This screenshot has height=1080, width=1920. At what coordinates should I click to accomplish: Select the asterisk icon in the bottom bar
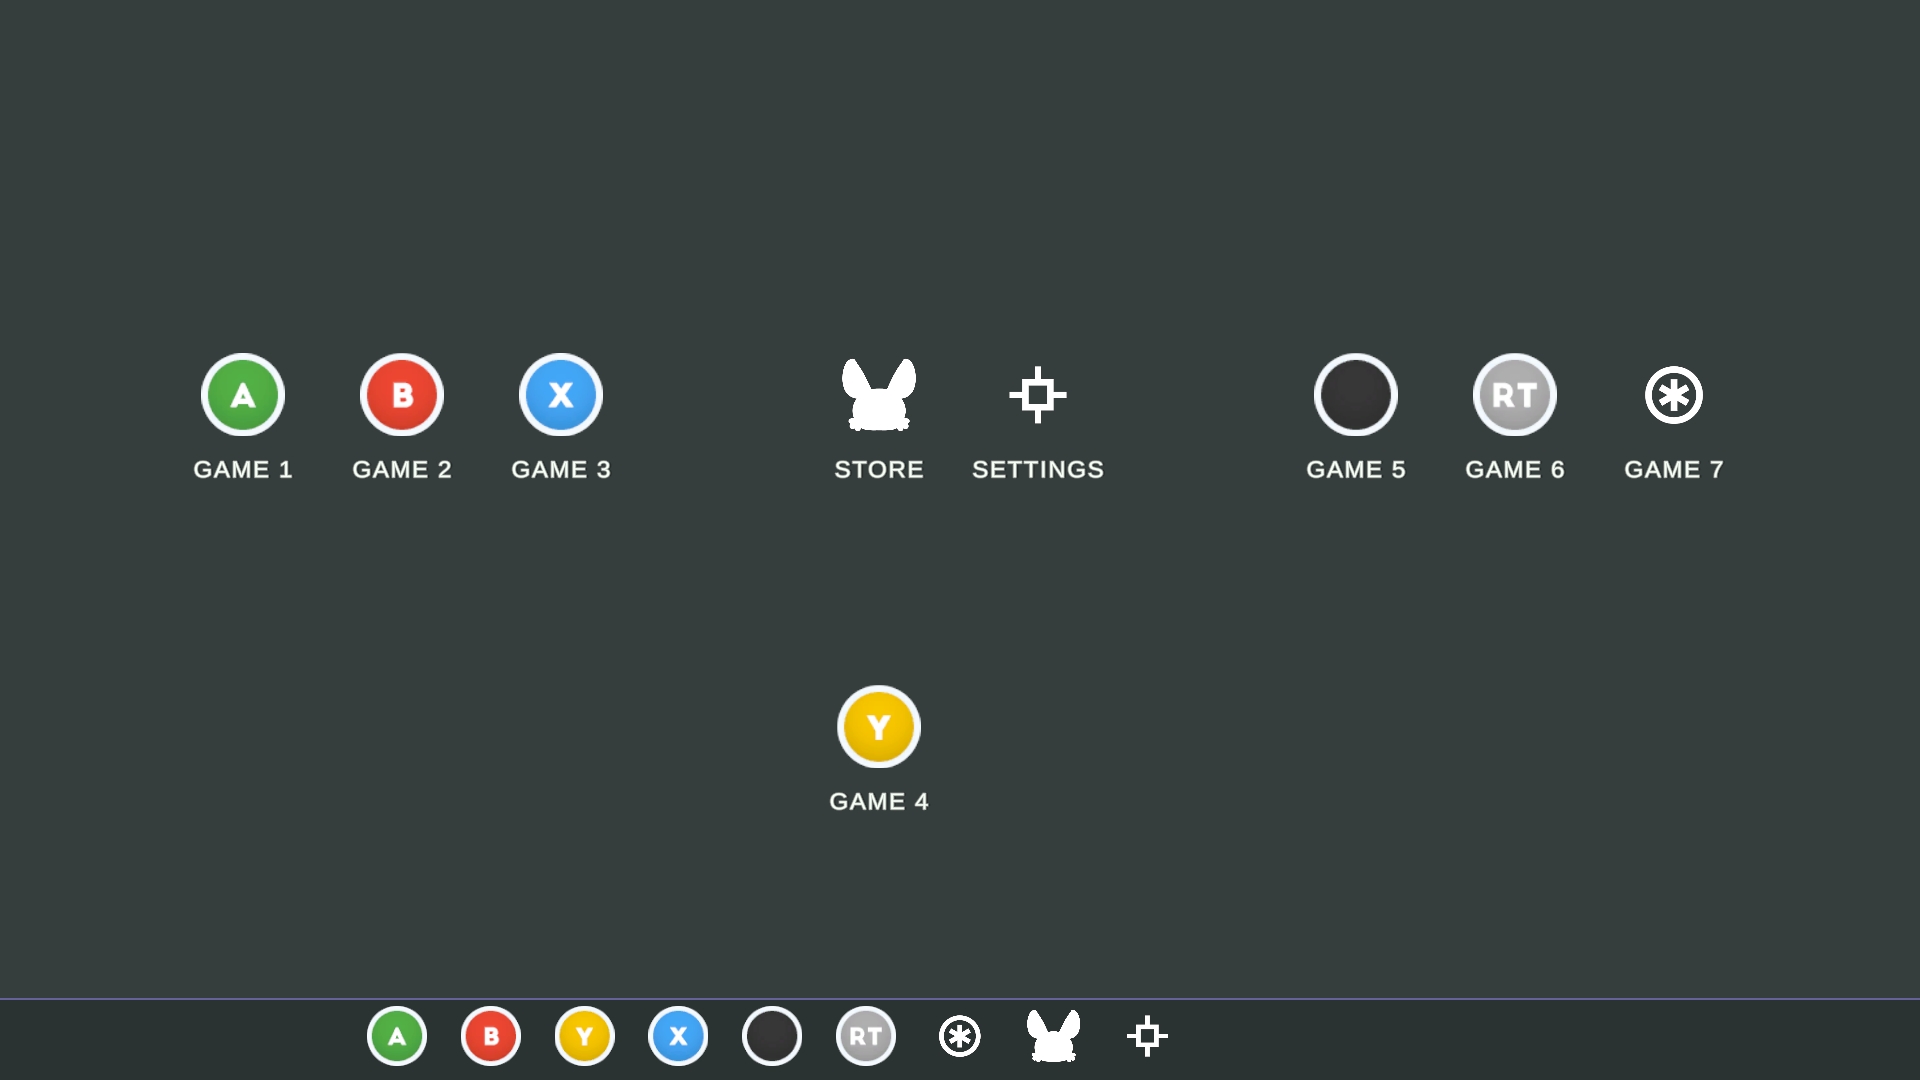tap(959, 1036)
